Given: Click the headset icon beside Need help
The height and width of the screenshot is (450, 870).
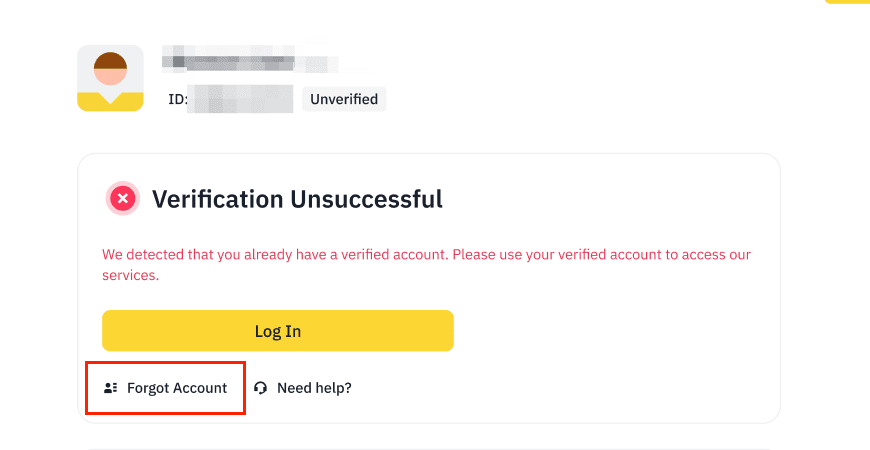Looking at the screenshot, I should 261,388.
